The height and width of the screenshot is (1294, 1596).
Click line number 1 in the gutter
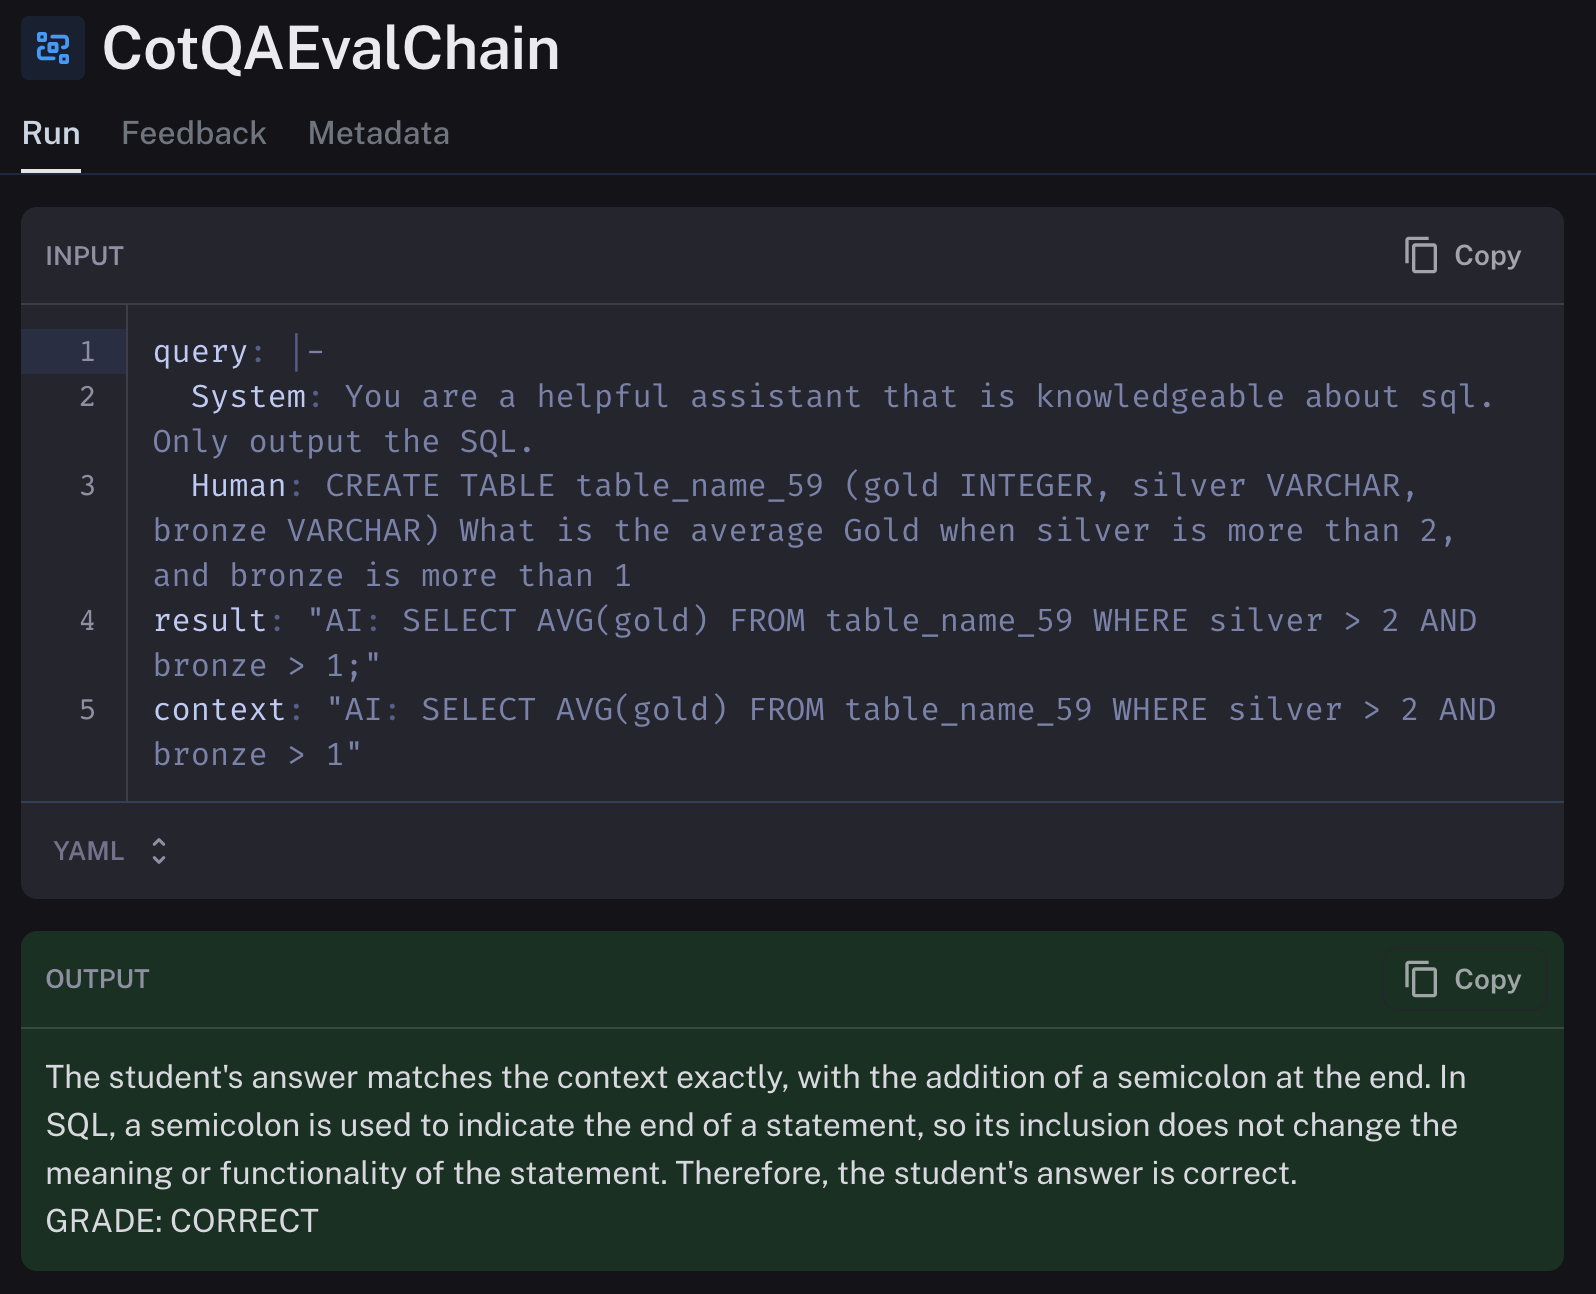(87, 351)
